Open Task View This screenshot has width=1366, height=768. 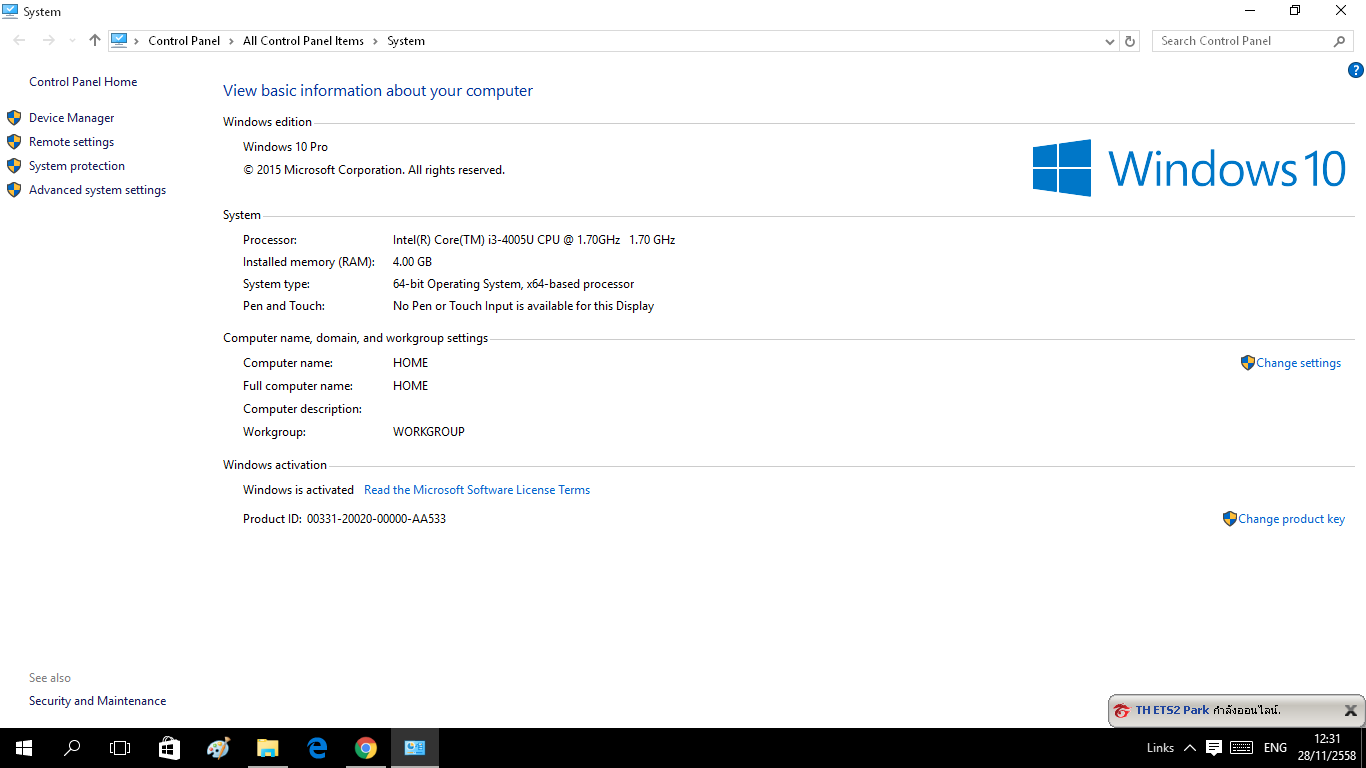(x=120, y=748)
